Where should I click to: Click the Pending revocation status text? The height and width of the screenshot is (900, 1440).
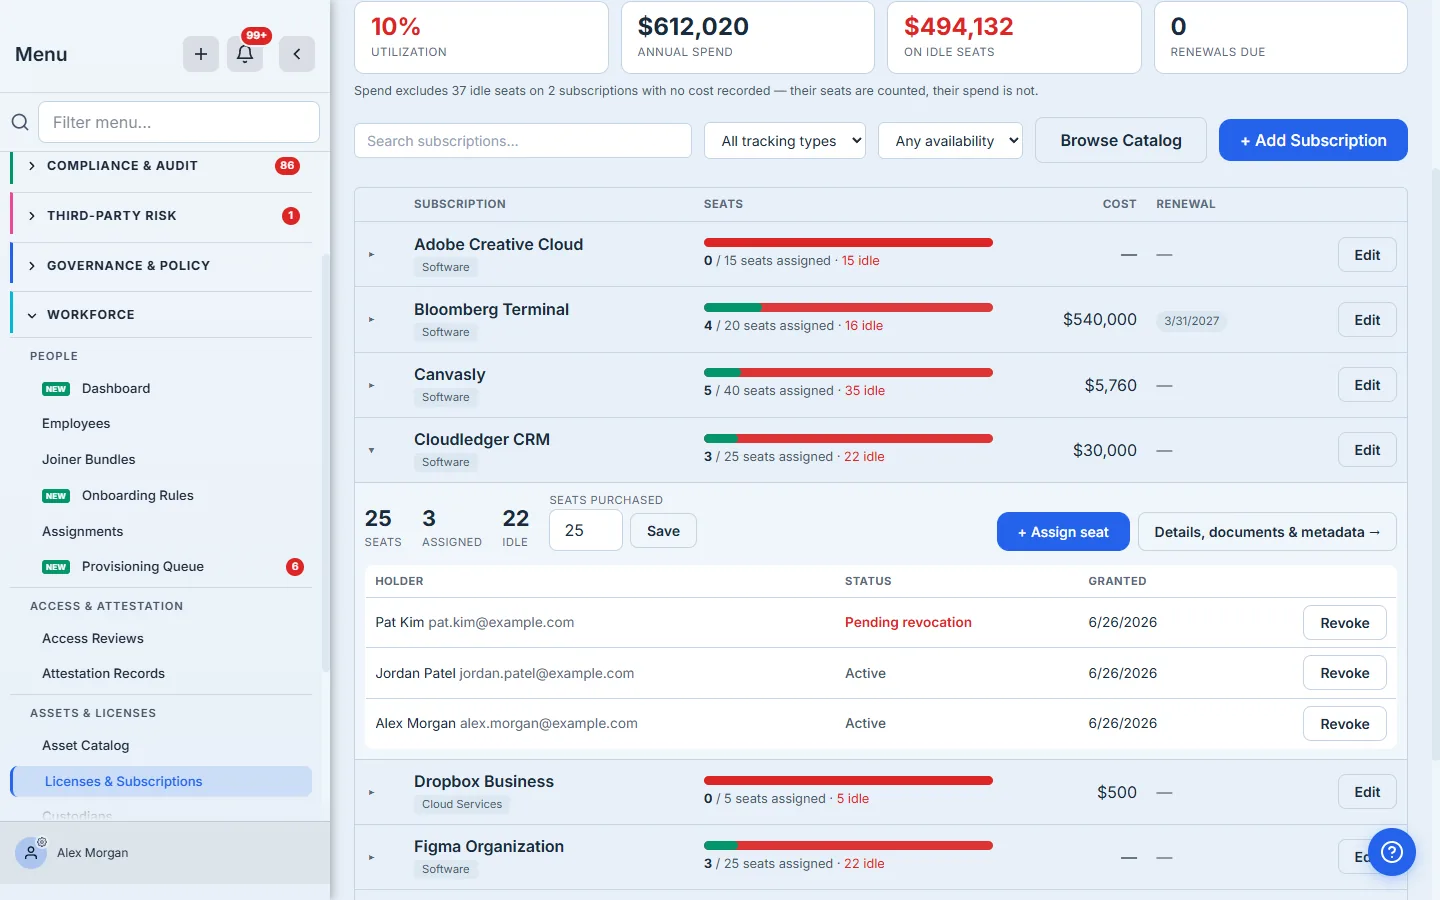[908, 622]
